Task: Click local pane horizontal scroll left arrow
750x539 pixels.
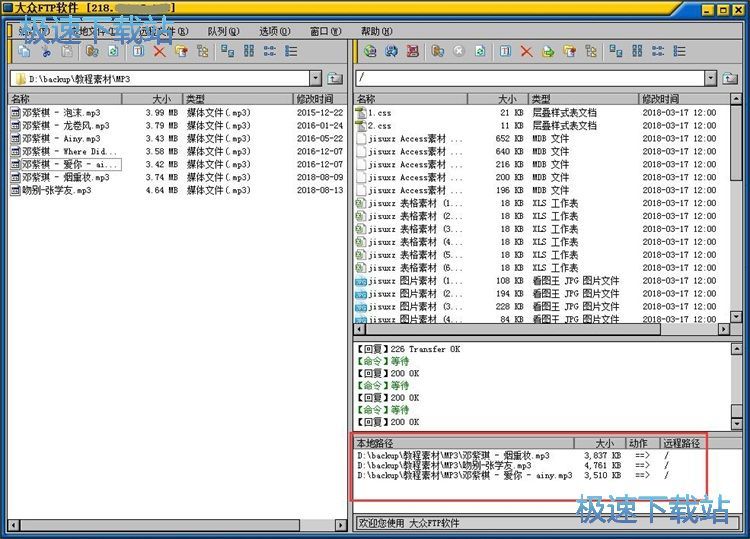Action: point(14,525)
